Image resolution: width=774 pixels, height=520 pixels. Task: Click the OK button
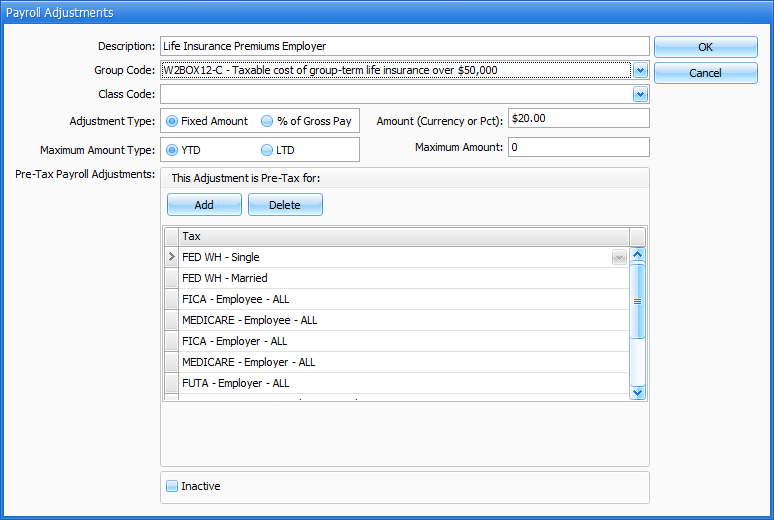tap(705, 47)
